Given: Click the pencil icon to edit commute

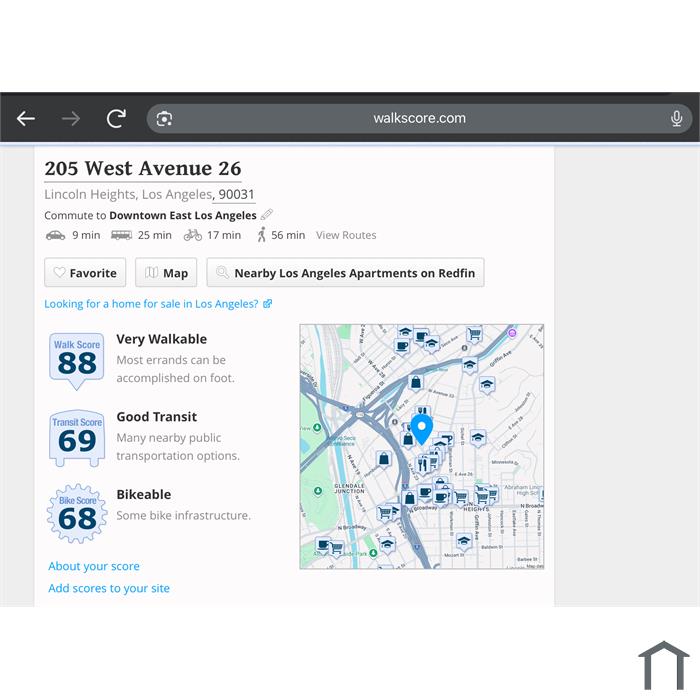Looking at the screenshot, I should click(x=267, y=215).
